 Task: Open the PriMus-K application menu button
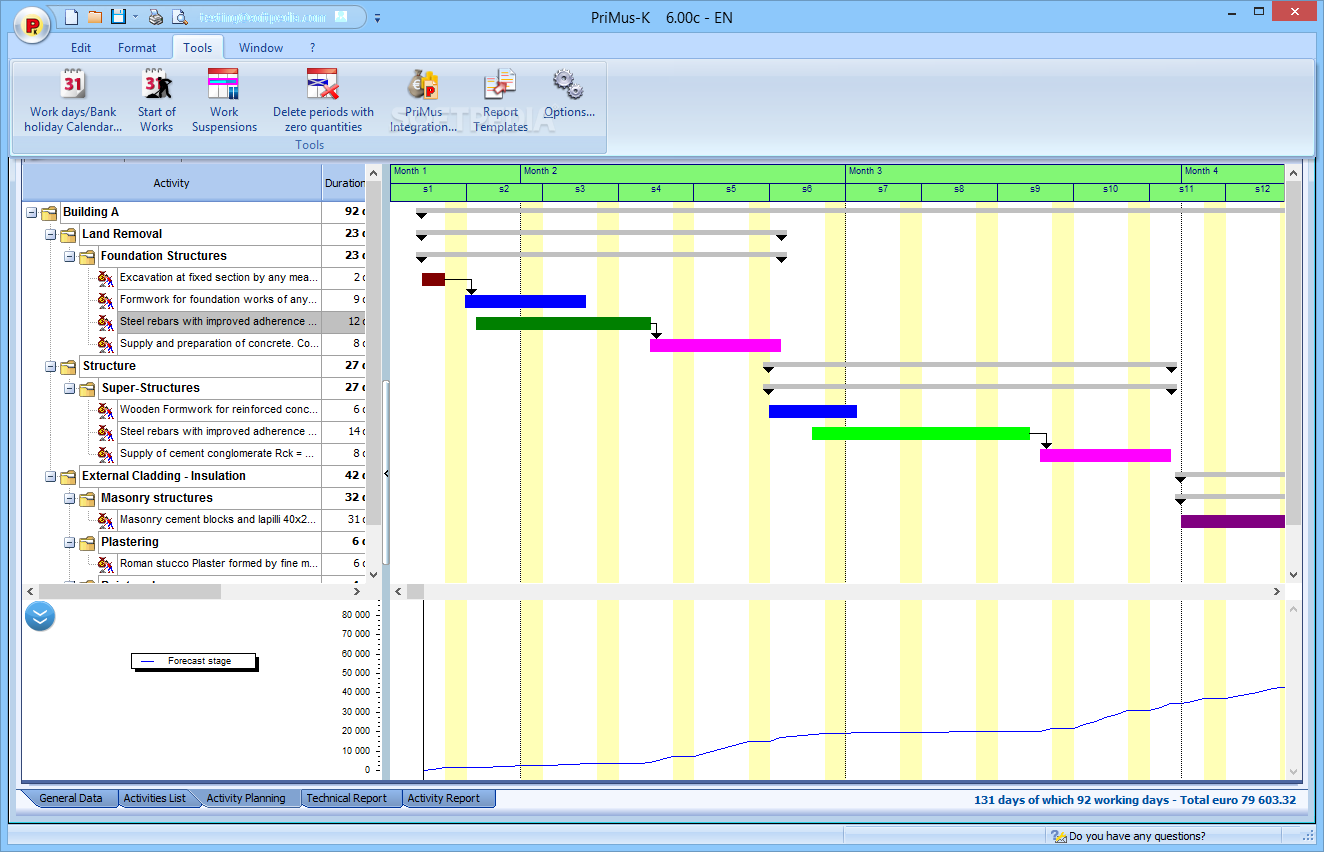pyautogui.click(x=33, y=23)
